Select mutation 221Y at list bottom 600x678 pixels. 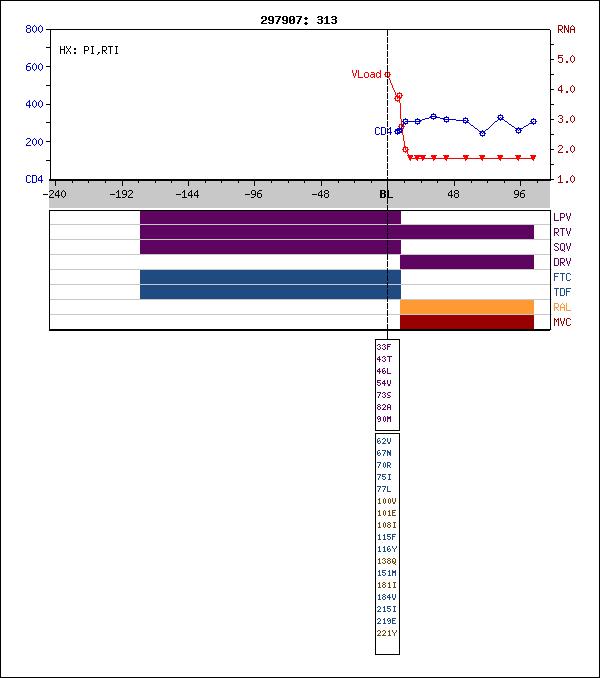click(386, 633)
